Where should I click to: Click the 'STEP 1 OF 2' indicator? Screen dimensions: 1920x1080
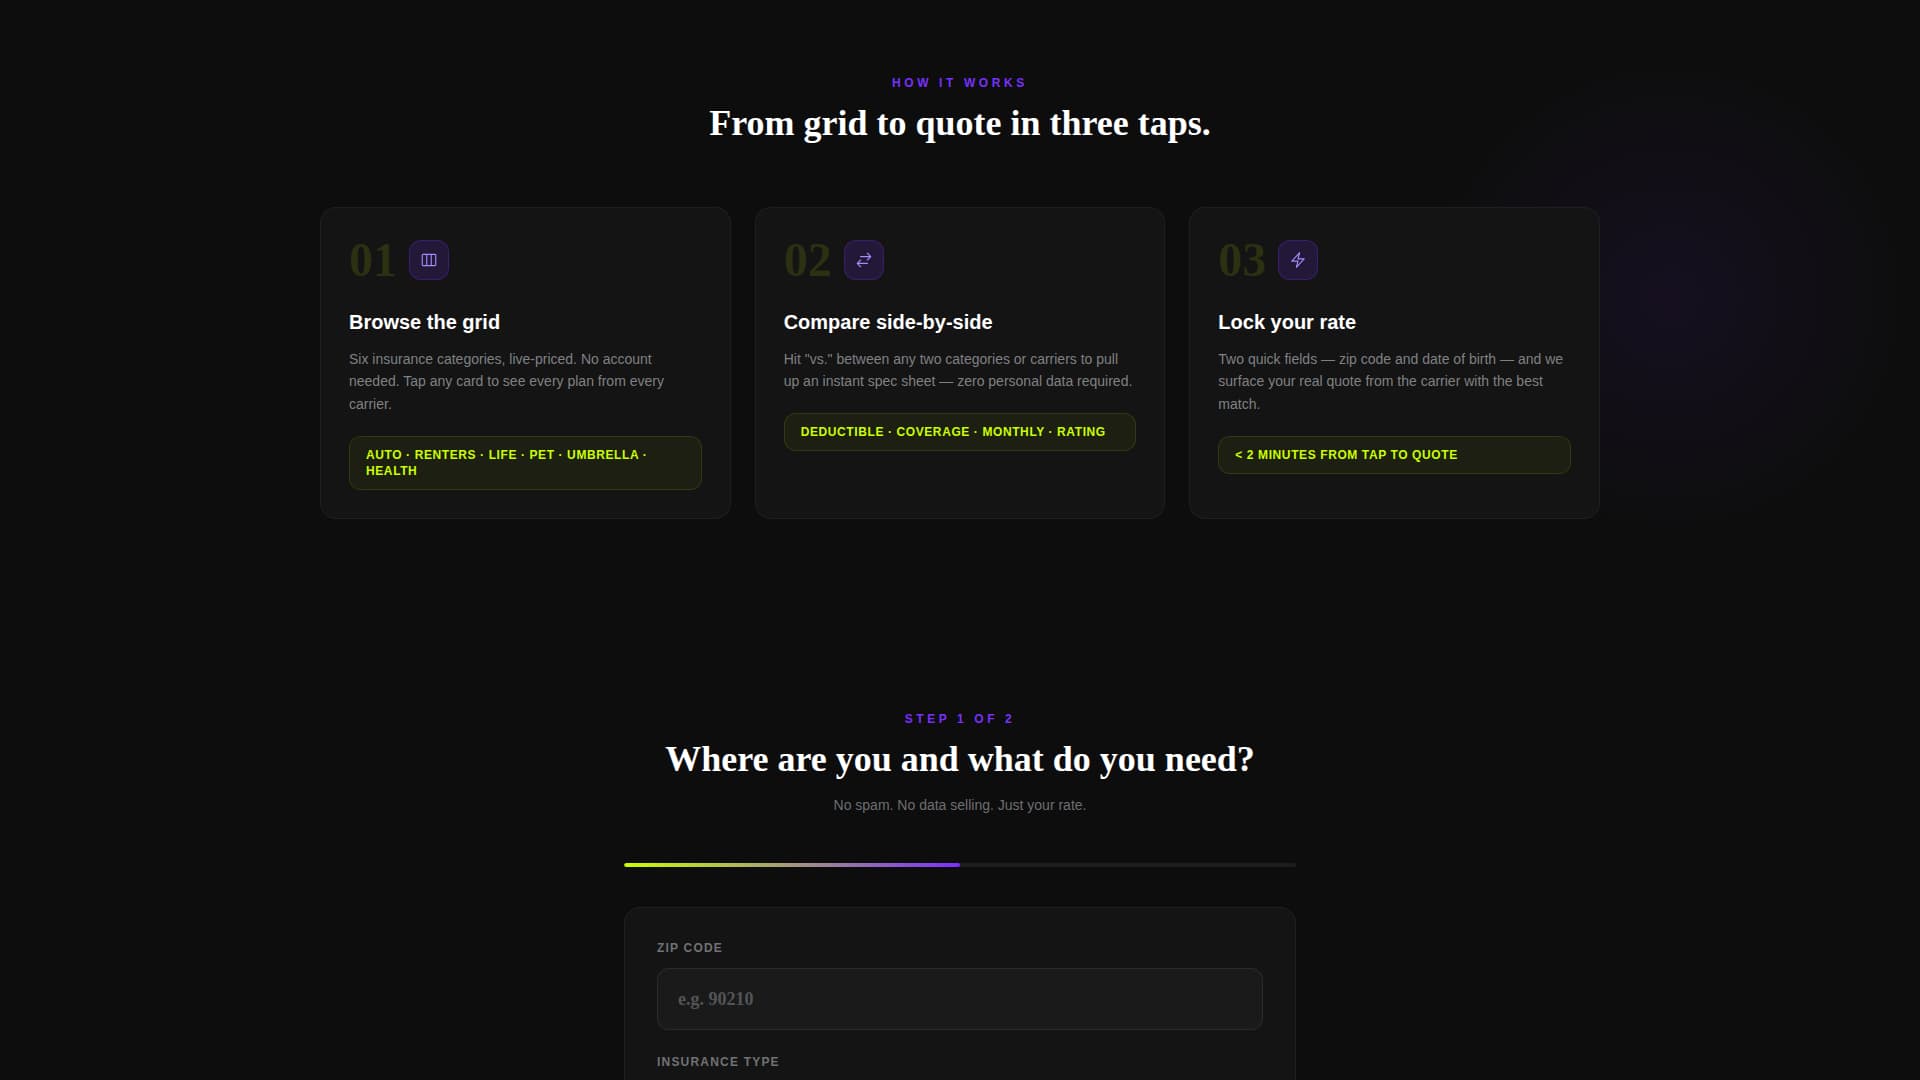959,718
